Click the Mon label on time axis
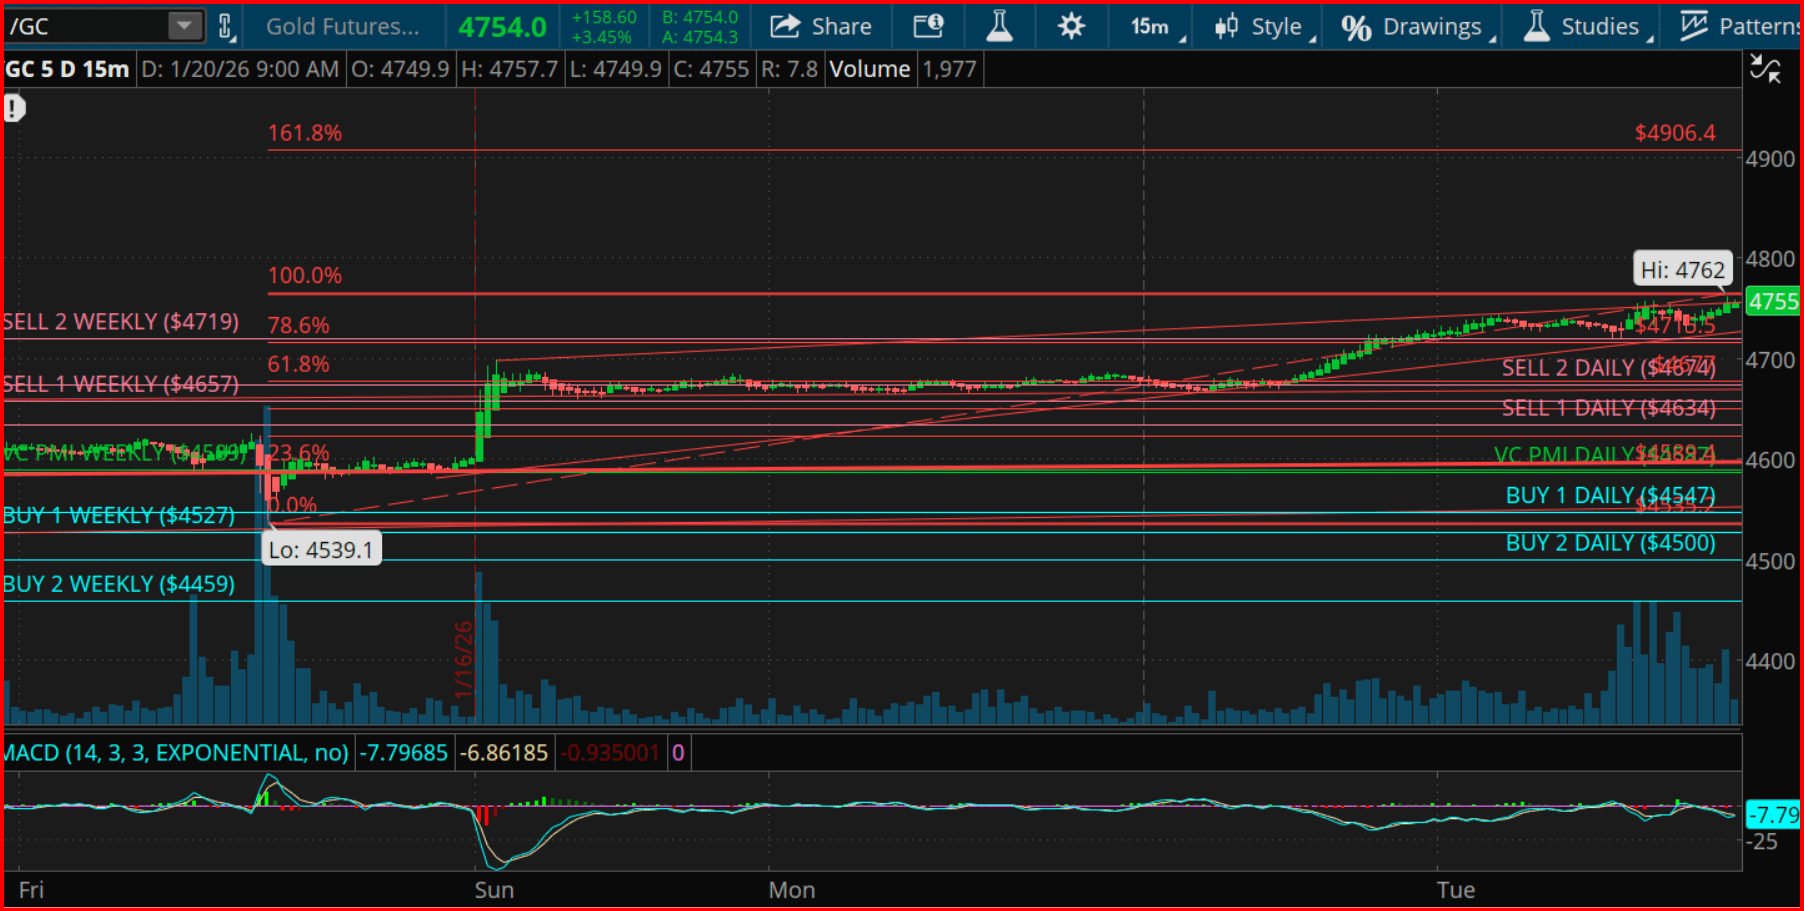 point(792,890)
